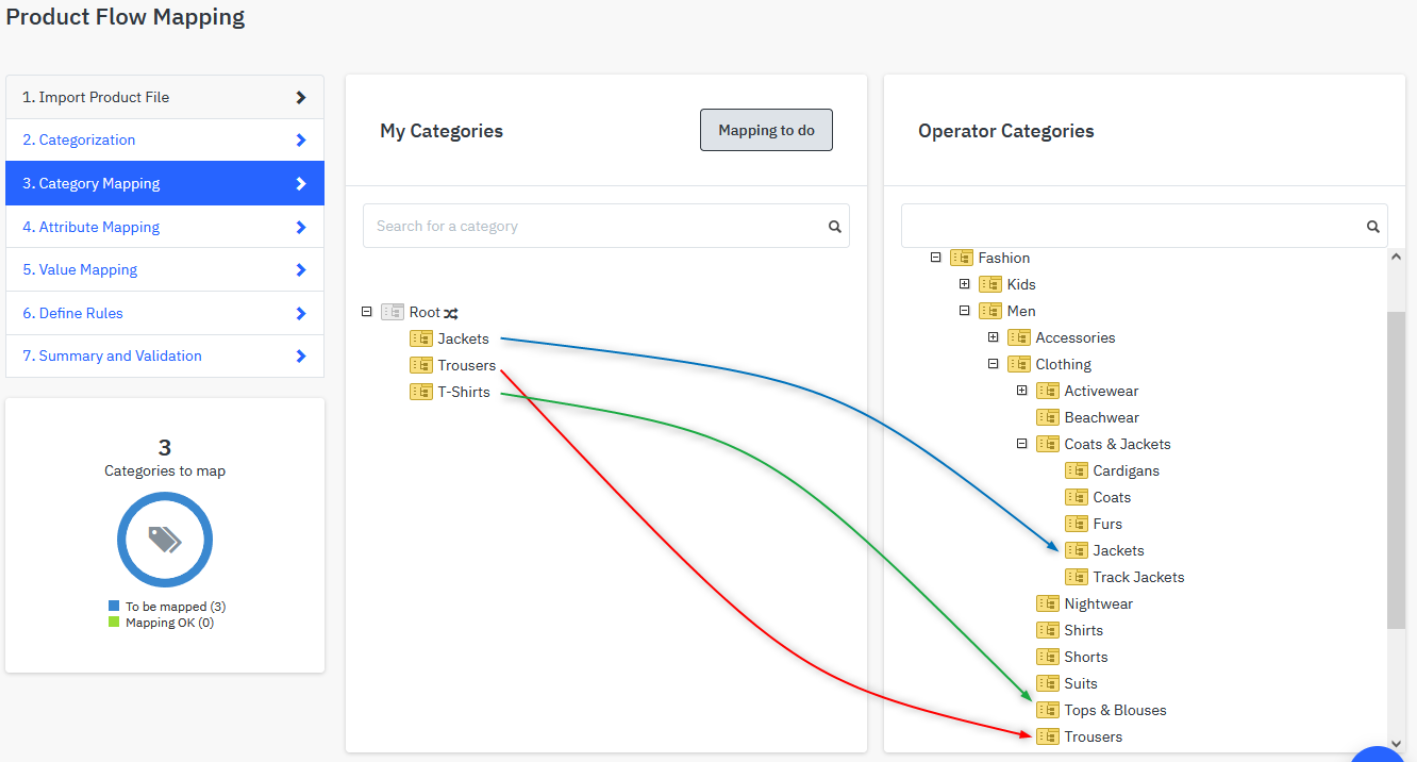Go to step 6 Define Rules
Screen dimensions: 1417x762
[x=165, y=313]
